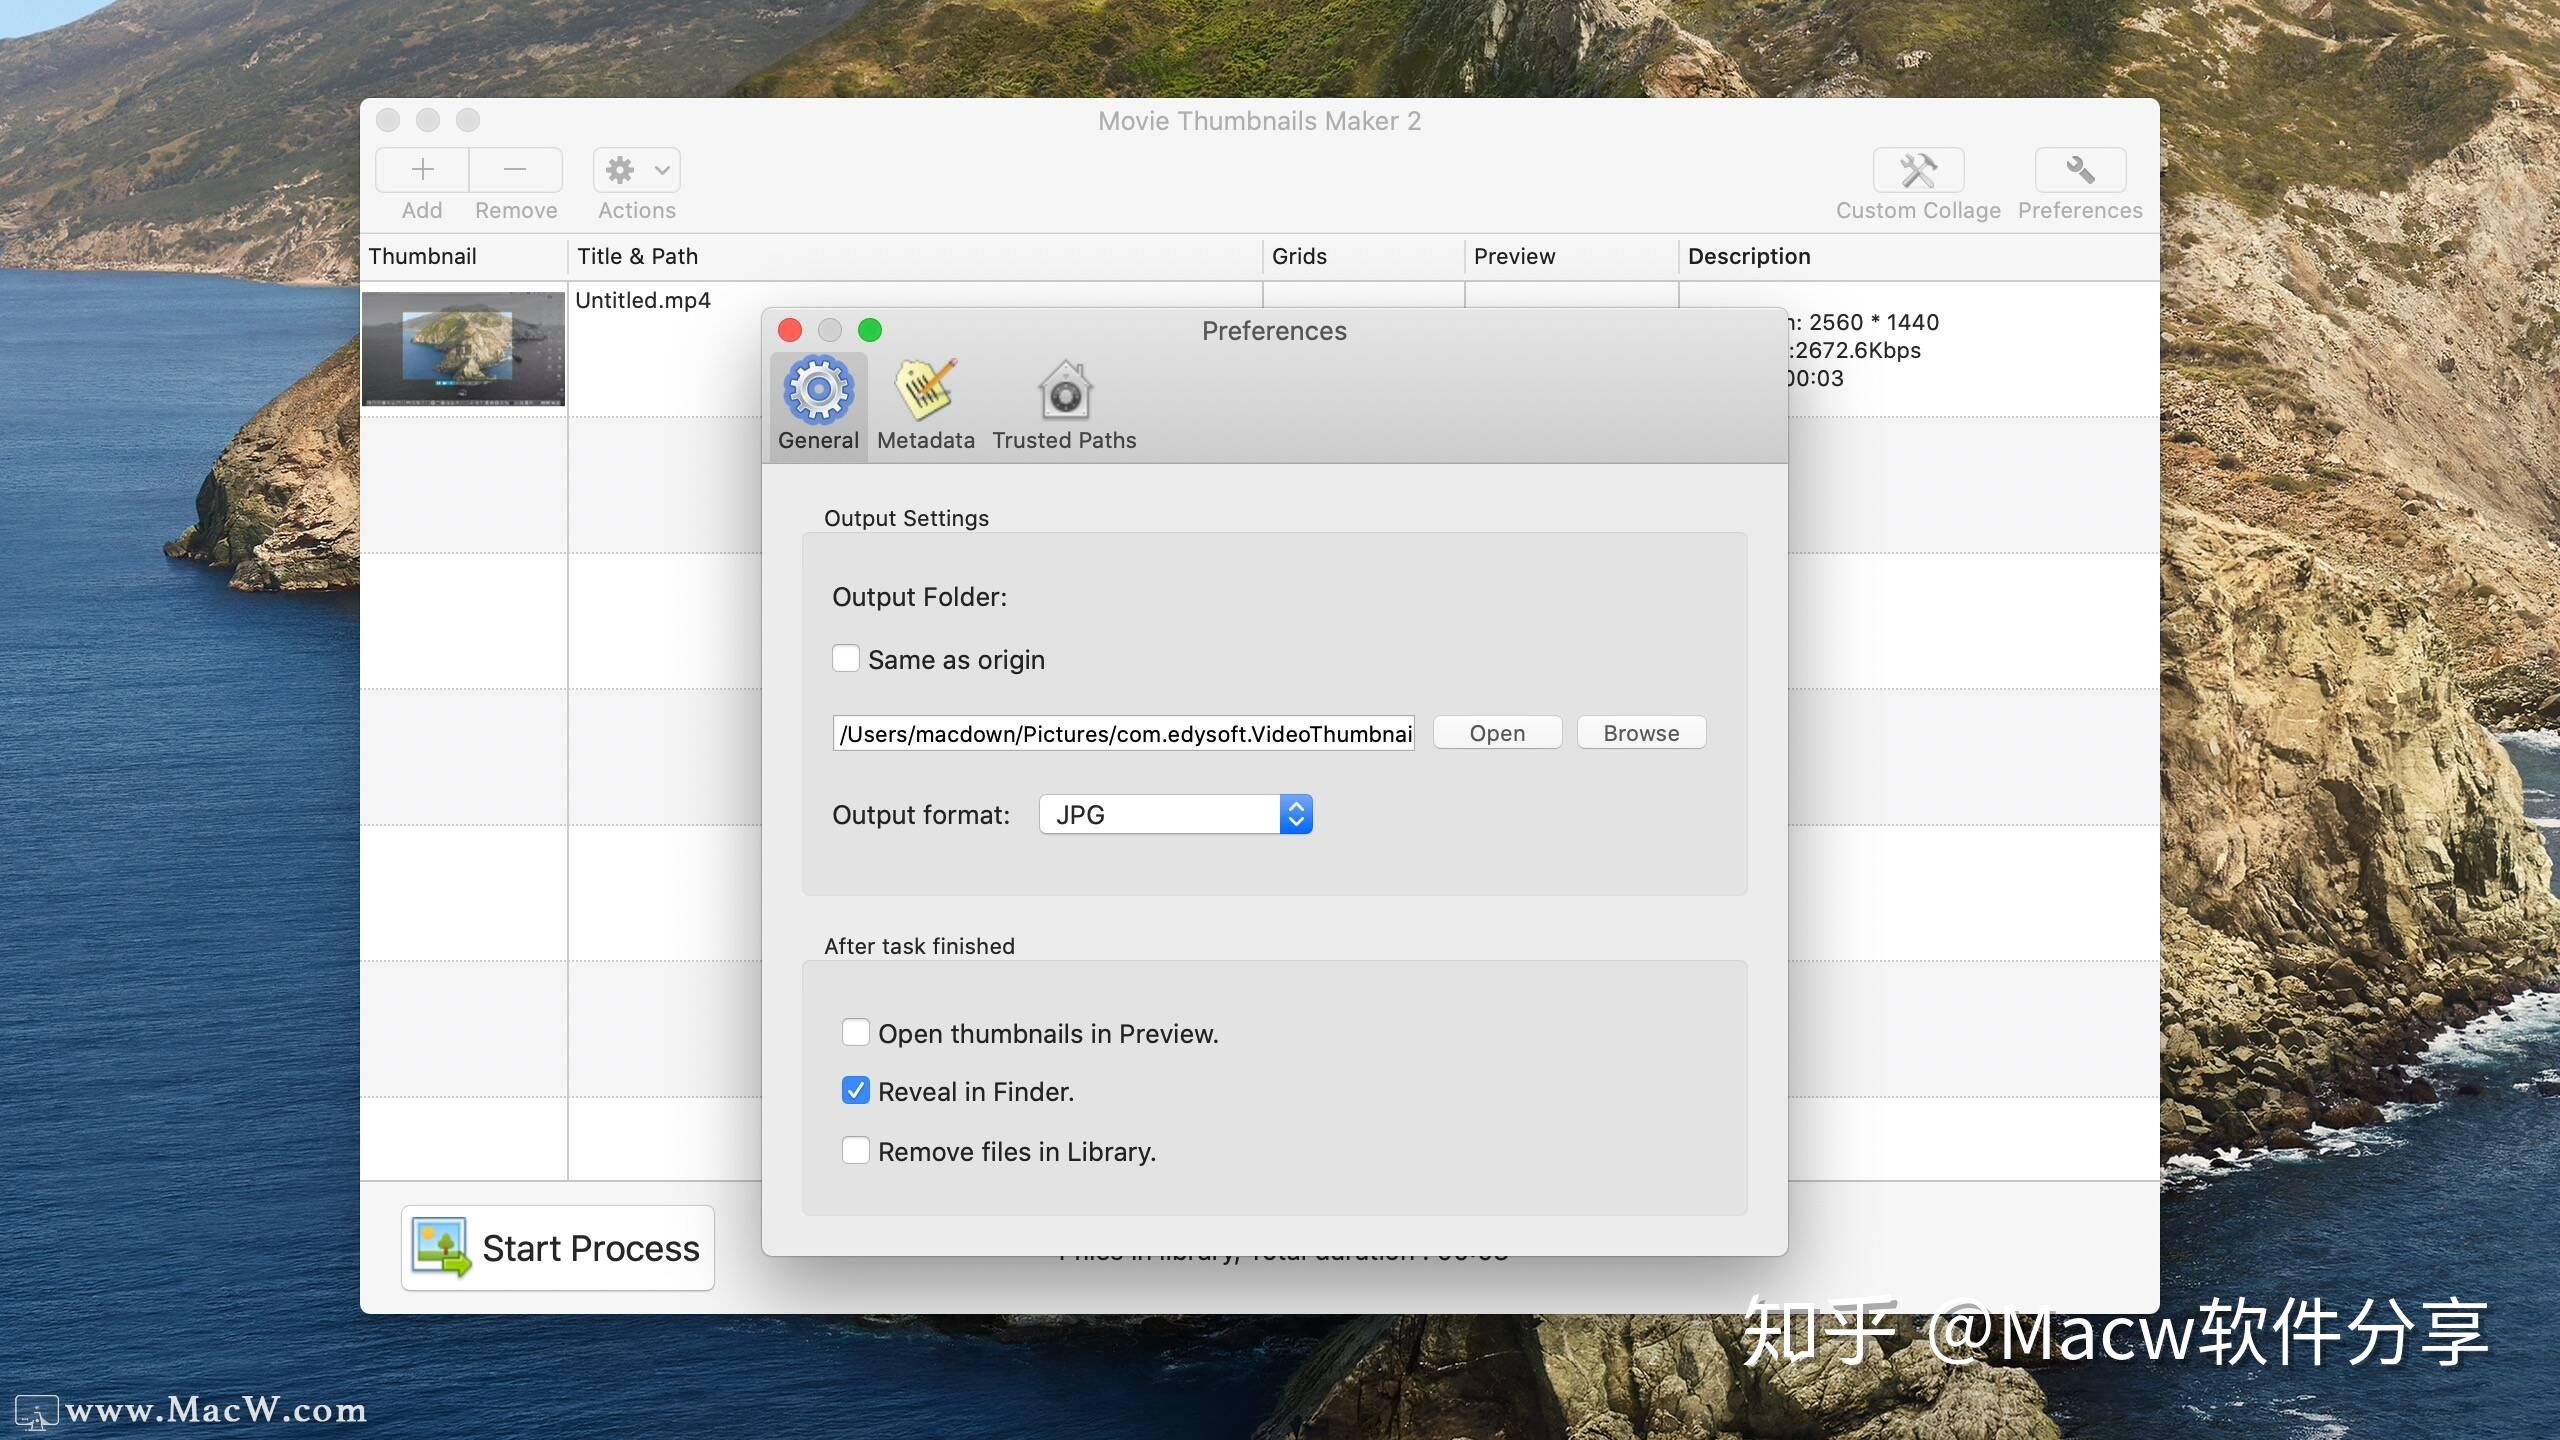
Task: Select the Custom Collage toolbar icon
Action: tap(1917, 170)
